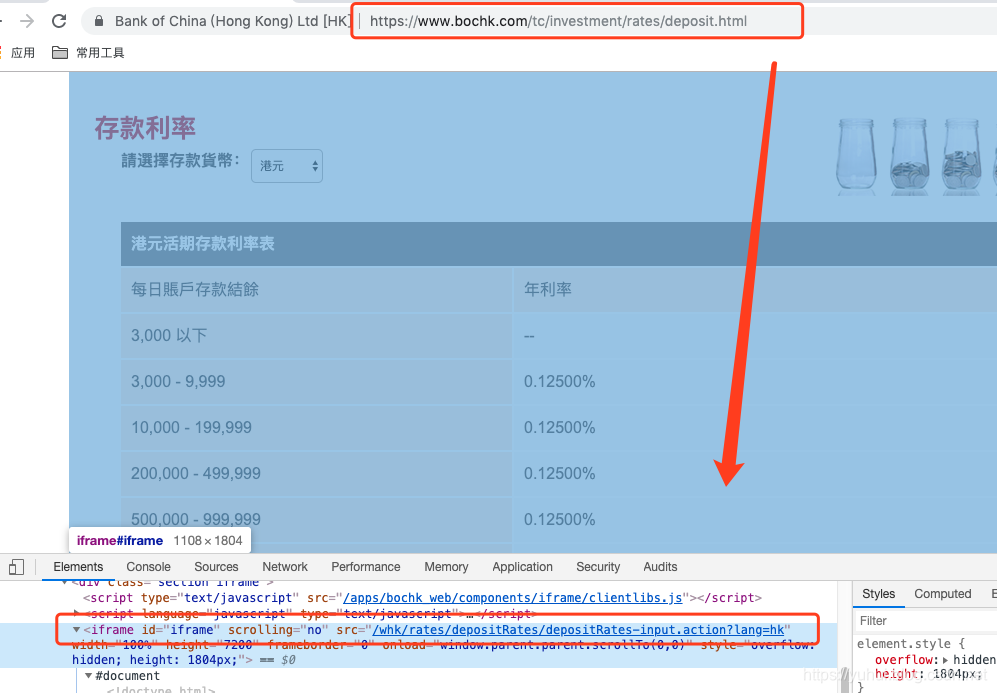Open the Performance tab
This screenshot has width=997, height=693.
366,566
